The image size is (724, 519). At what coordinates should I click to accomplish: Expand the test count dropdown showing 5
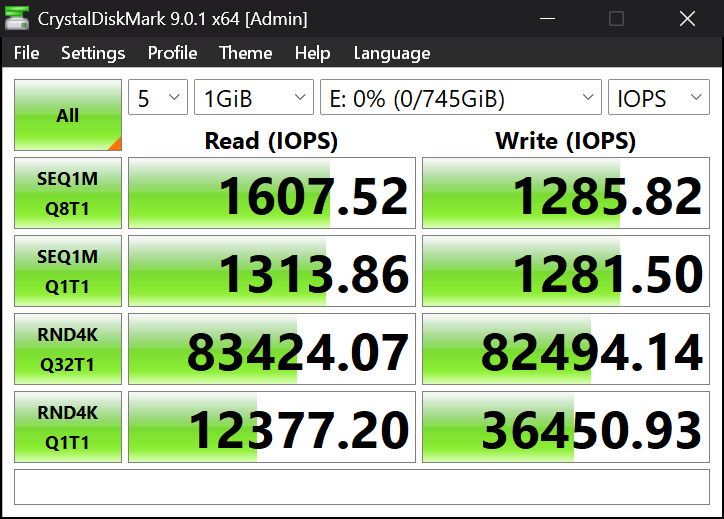pos(158,97)
